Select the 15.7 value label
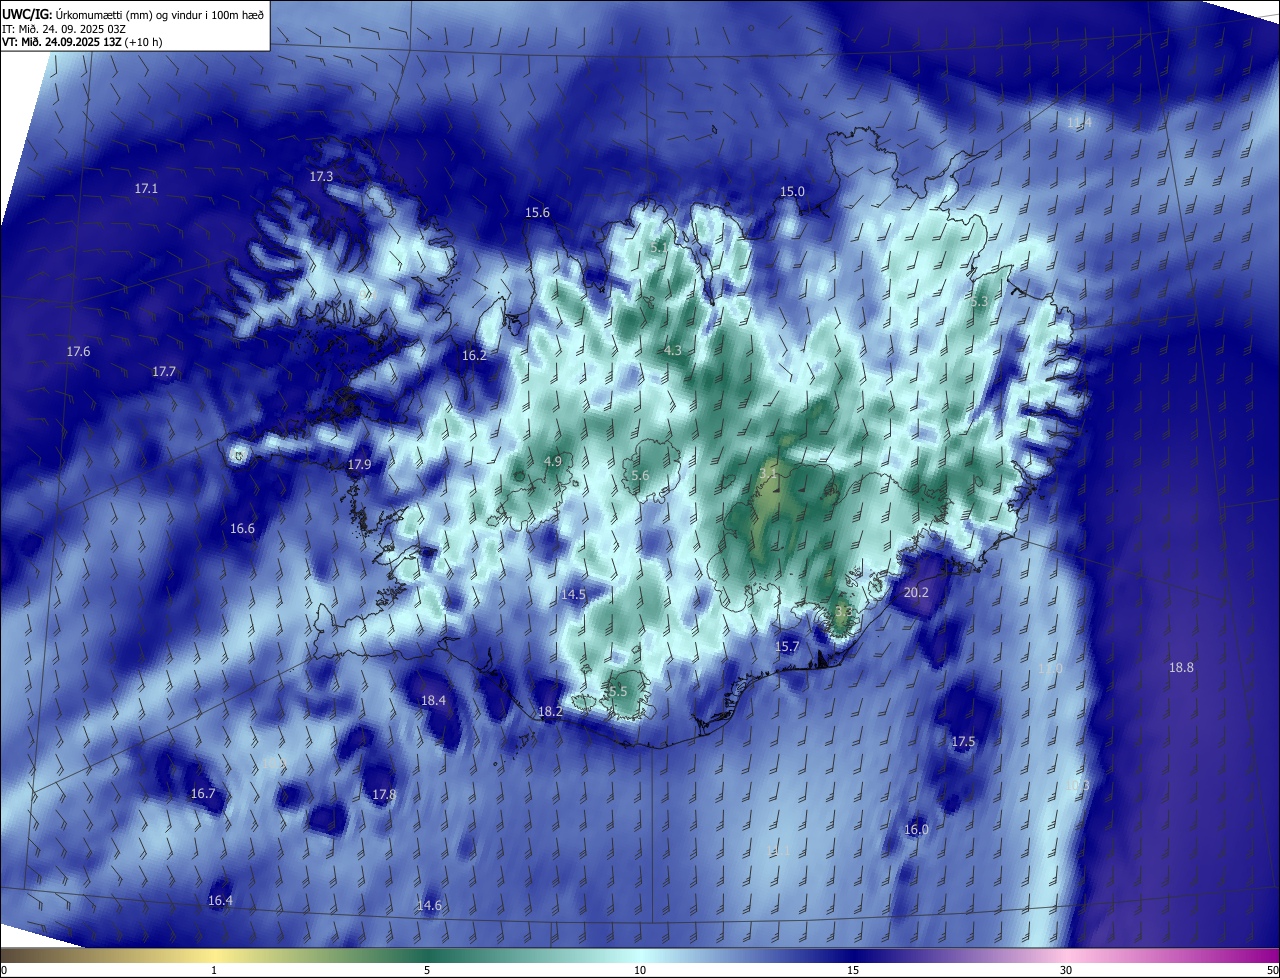Screen dimensions: 1280x978 pos(787,647)
